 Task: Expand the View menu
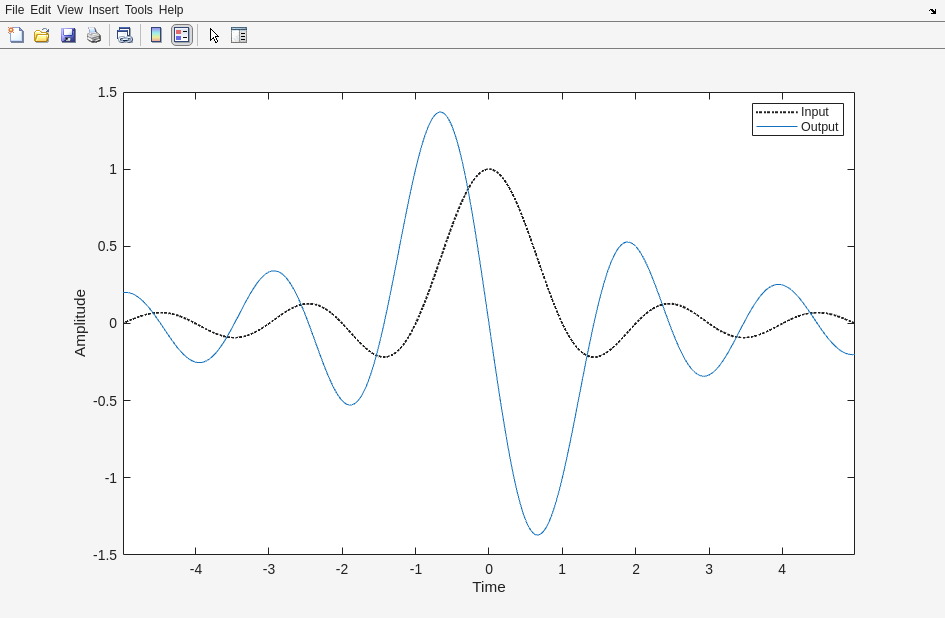coord(70,10)
